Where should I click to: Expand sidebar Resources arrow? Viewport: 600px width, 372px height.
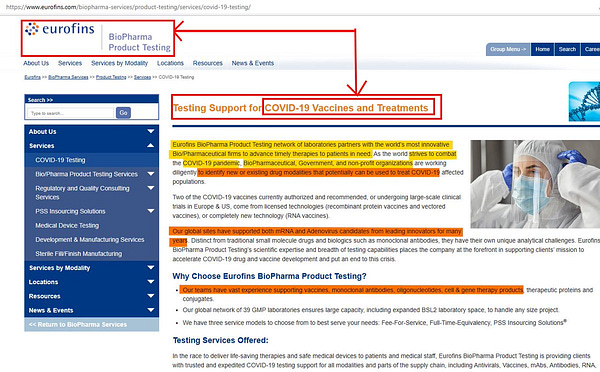(151, 296)
